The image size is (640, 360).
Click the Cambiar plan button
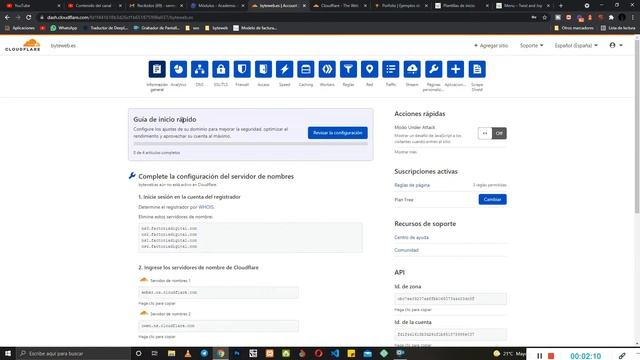(493, 200)
